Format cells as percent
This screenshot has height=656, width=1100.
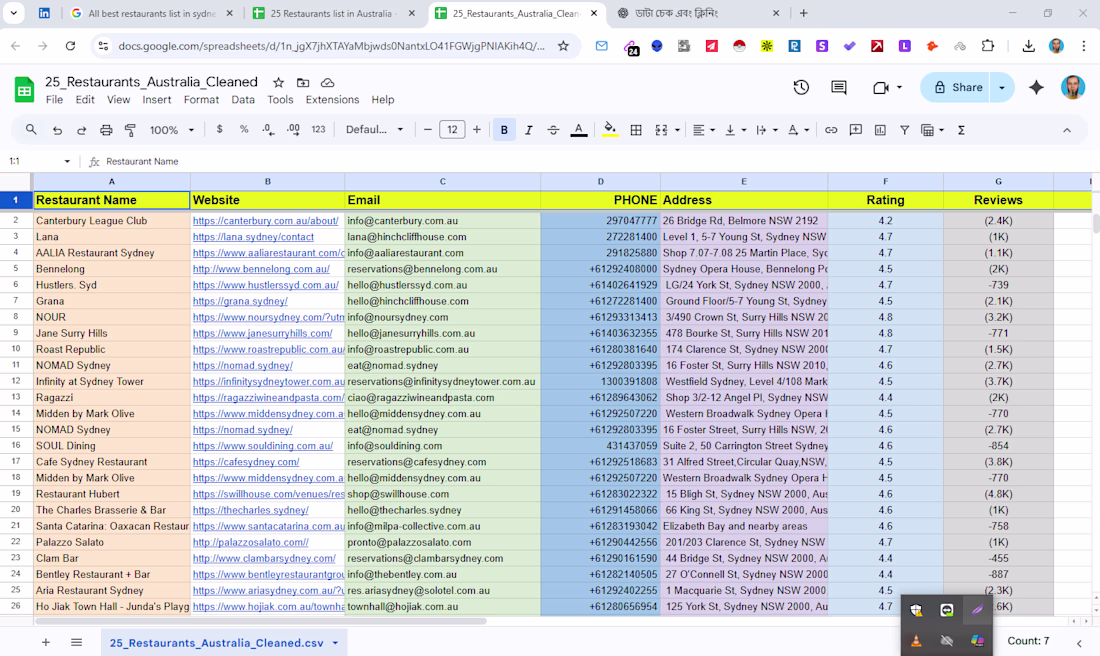(244, 129)
